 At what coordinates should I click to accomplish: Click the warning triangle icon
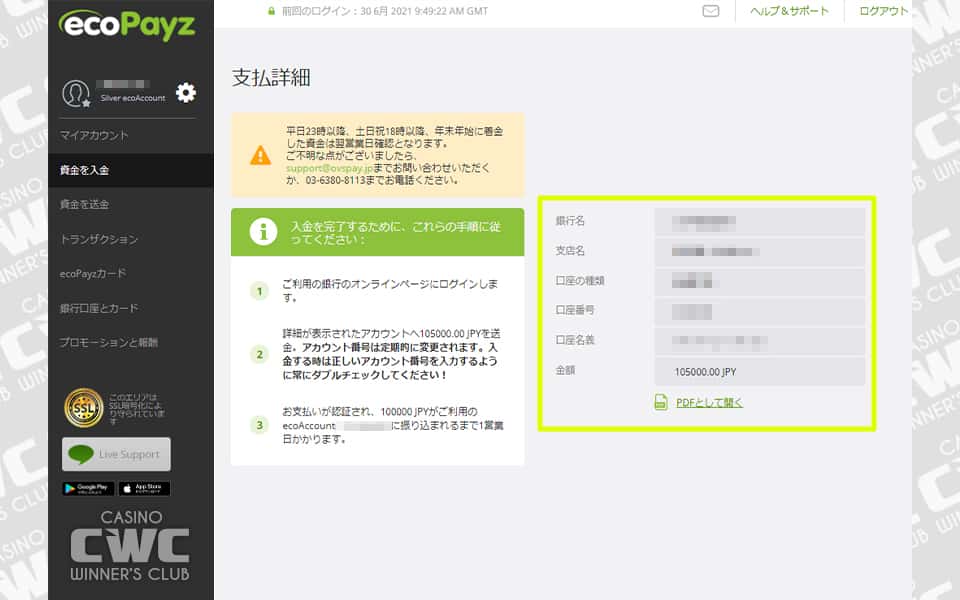260,156
